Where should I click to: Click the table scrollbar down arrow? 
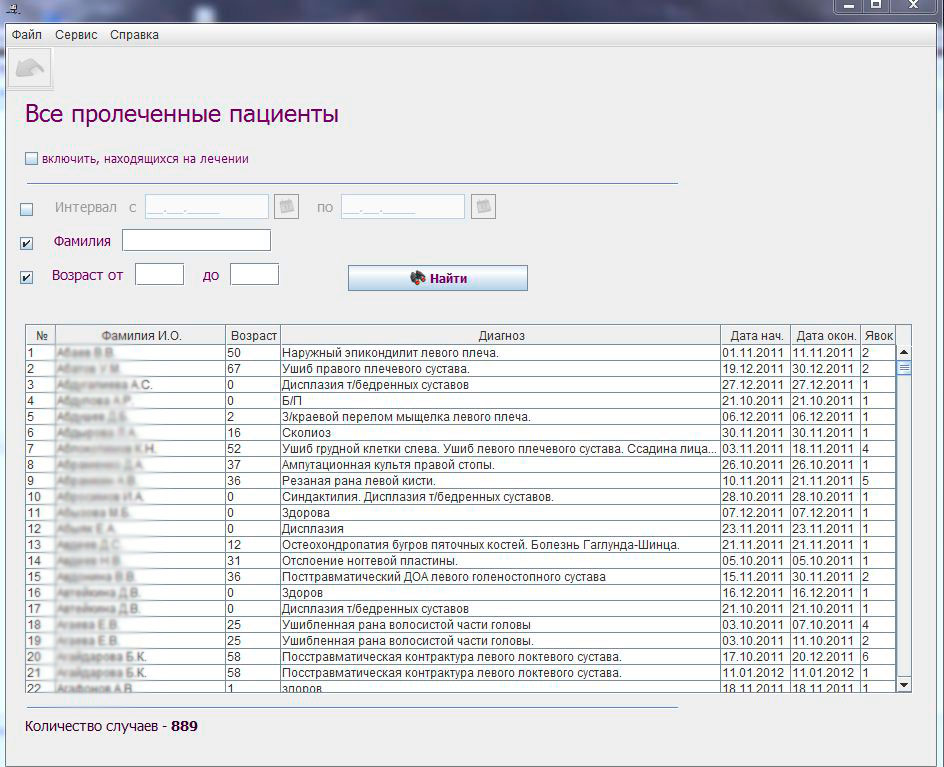904,684
